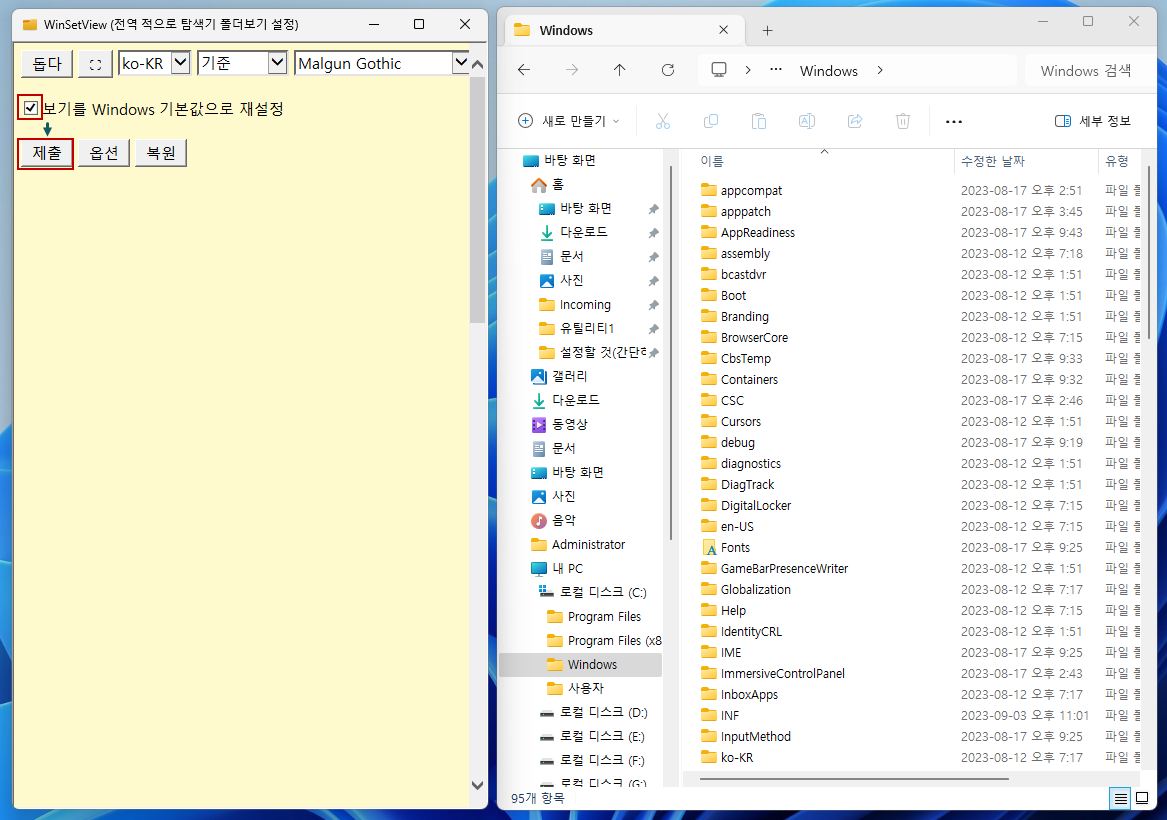The image size is (1167, 820).
Task: Click the 복원 restore button
Action: click(x=161, y=153)
